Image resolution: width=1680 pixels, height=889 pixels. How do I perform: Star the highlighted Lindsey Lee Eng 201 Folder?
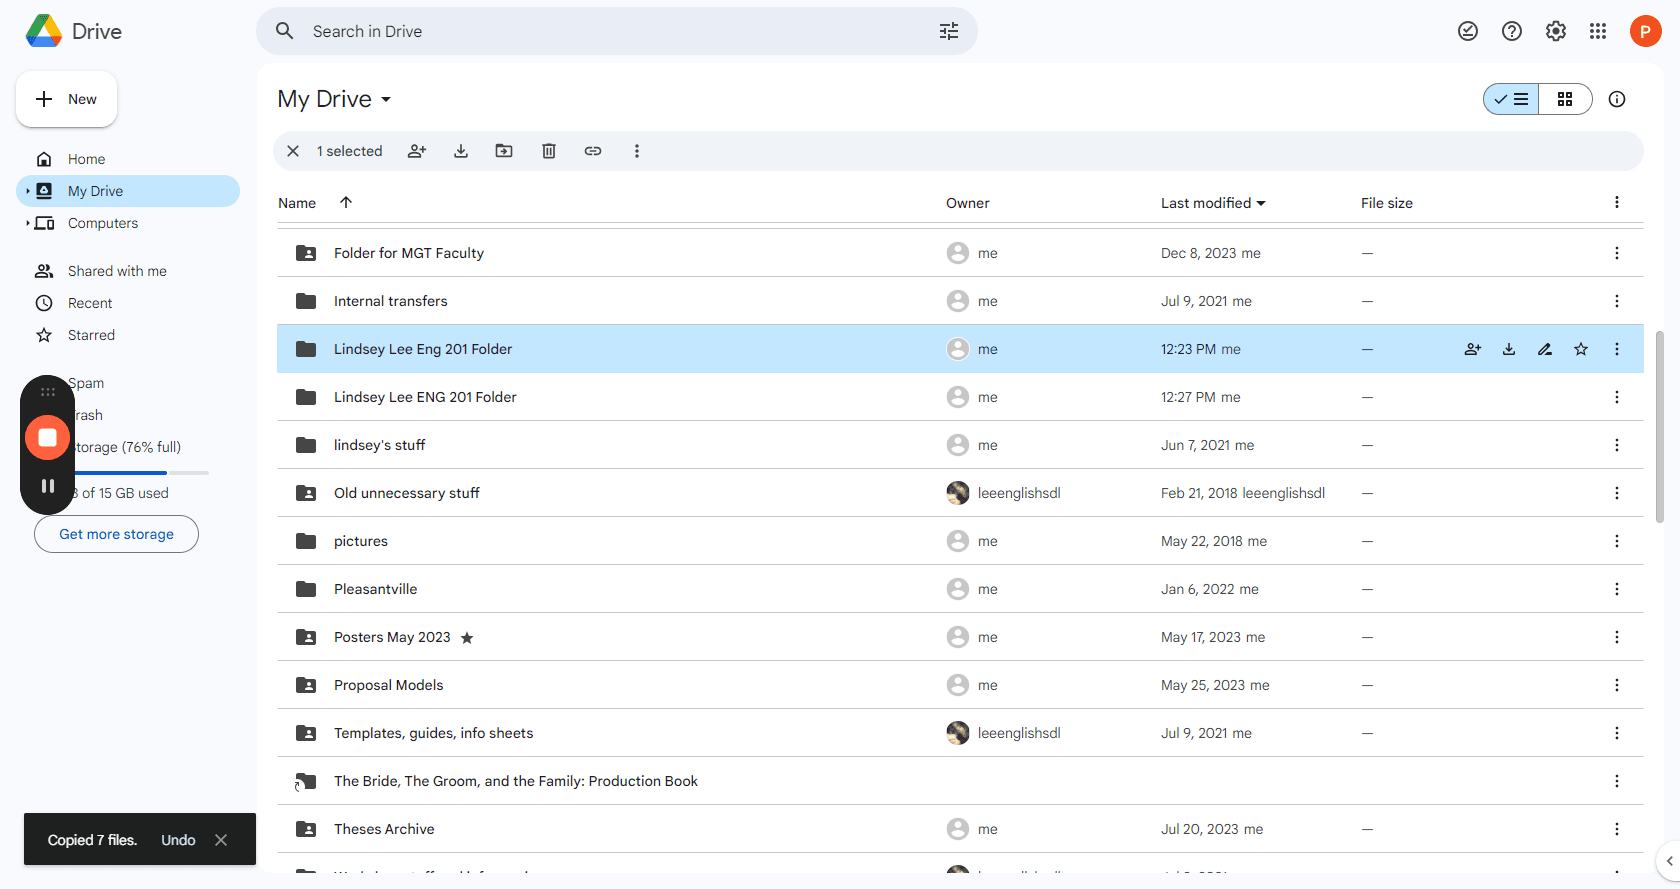1581,349
